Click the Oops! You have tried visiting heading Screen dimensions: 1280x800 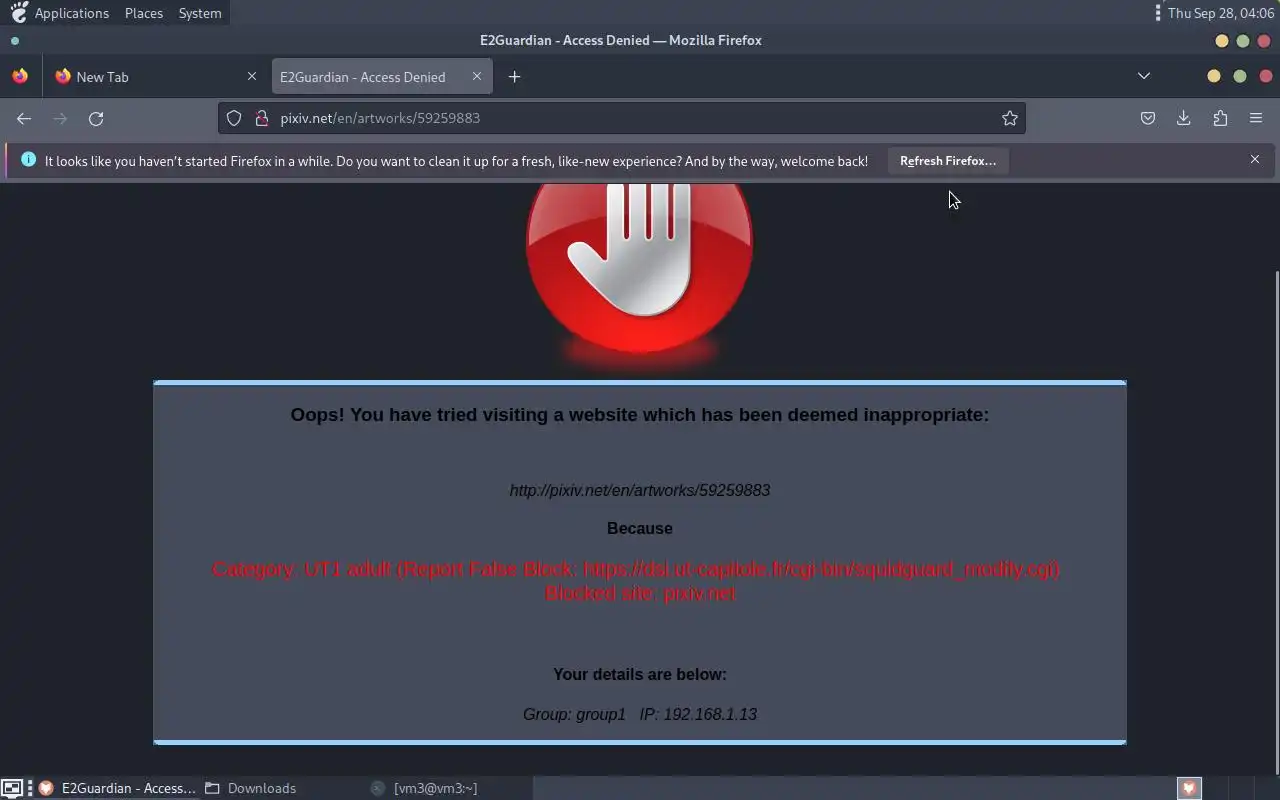640,414
